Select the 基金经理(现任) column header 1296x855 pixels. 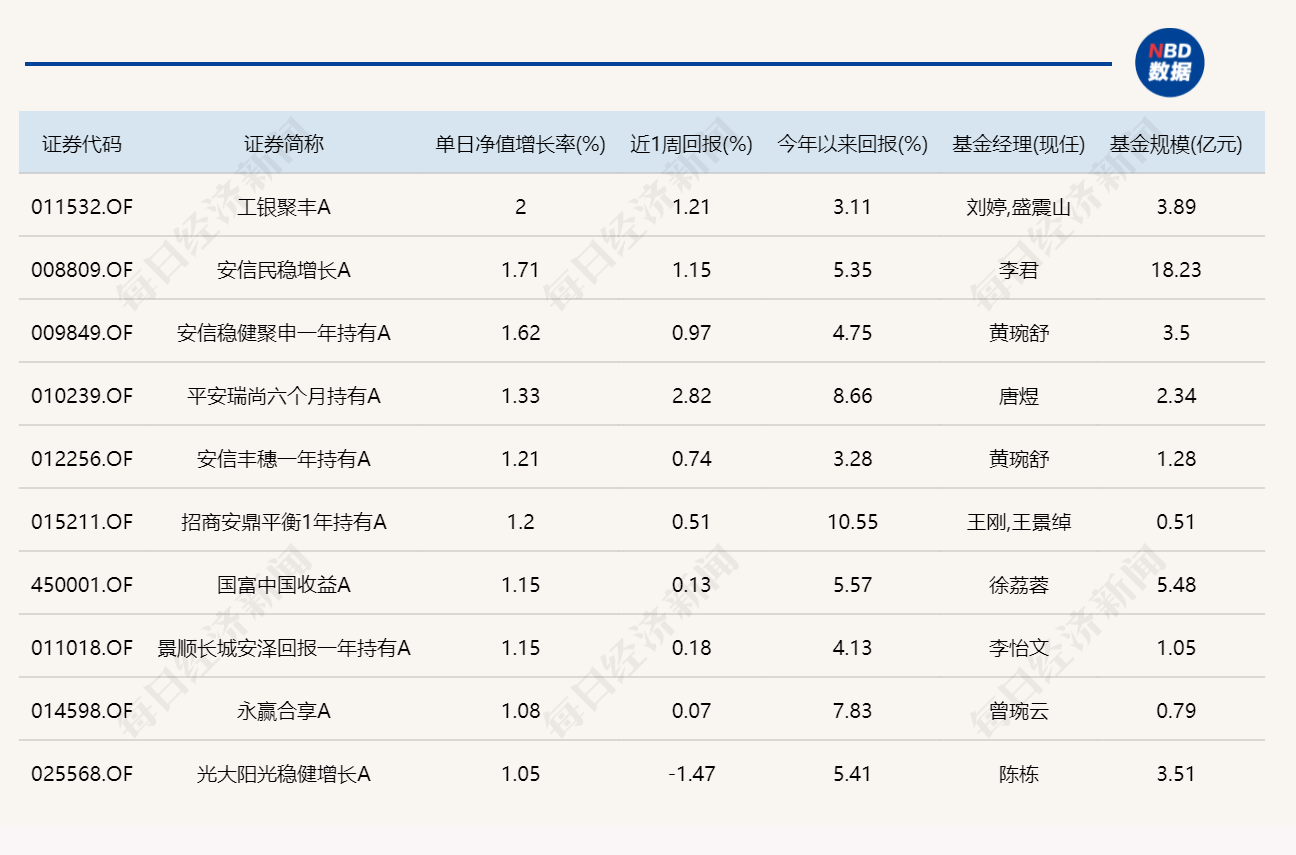(x=1018, y=144)
